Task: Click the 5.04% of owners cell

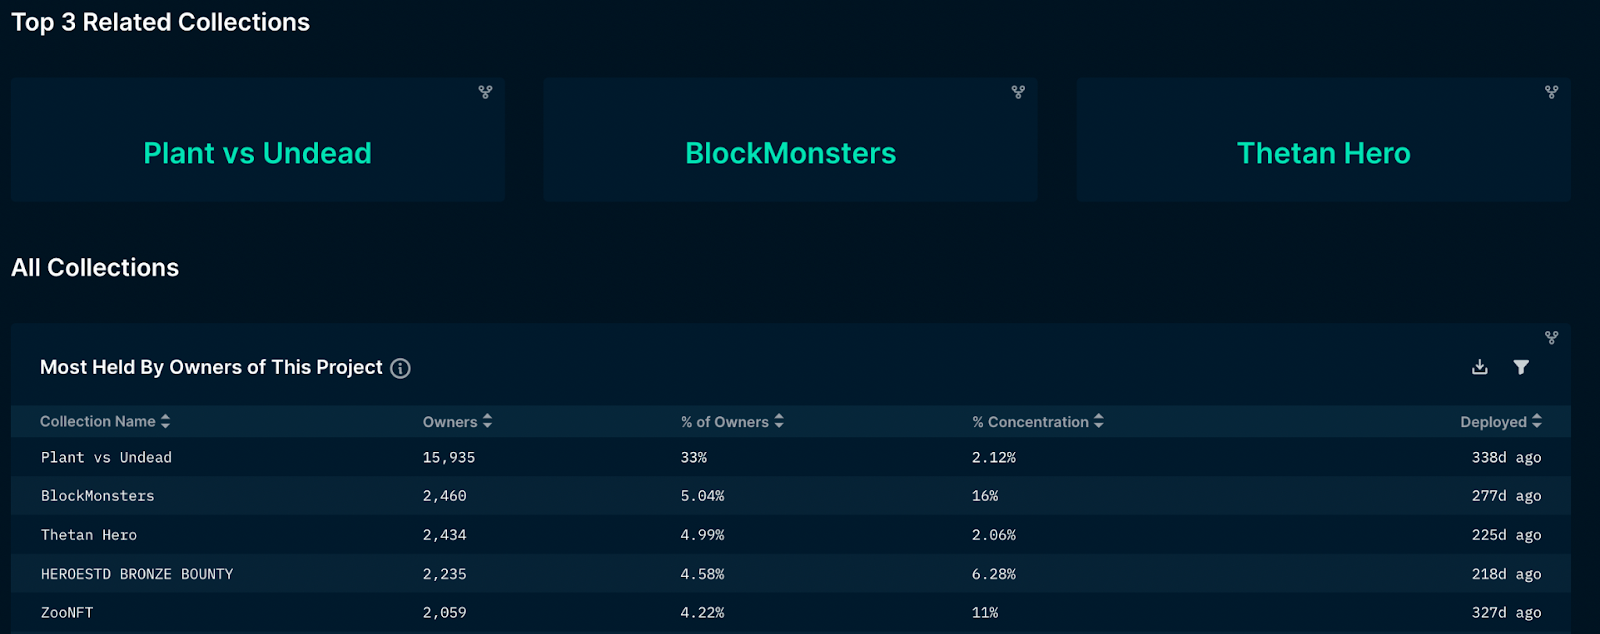Action: 703,496
